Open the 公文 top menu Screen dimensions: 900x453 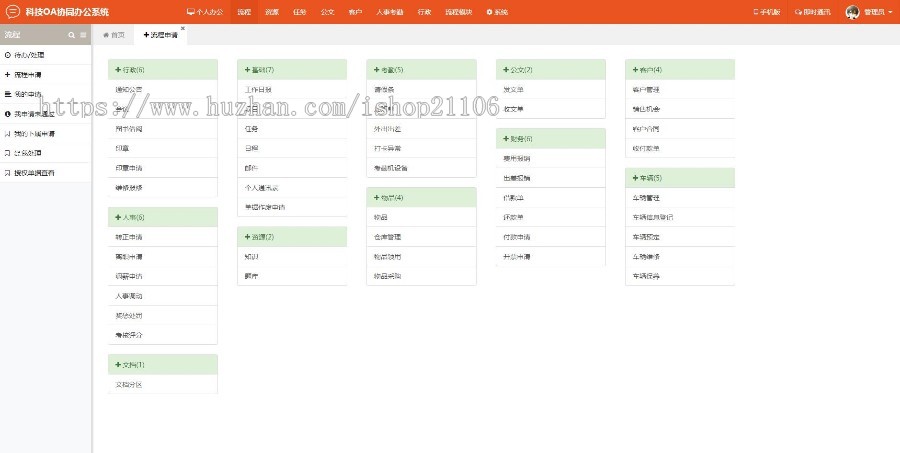point(327,11)
